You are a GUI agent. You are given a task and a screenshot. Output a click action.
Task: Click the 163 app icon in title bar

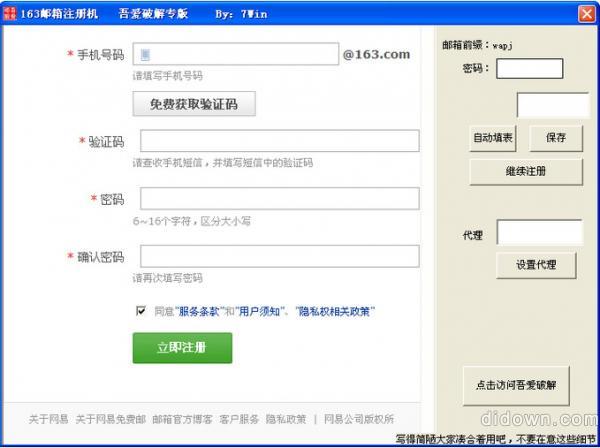coord(9,13)
